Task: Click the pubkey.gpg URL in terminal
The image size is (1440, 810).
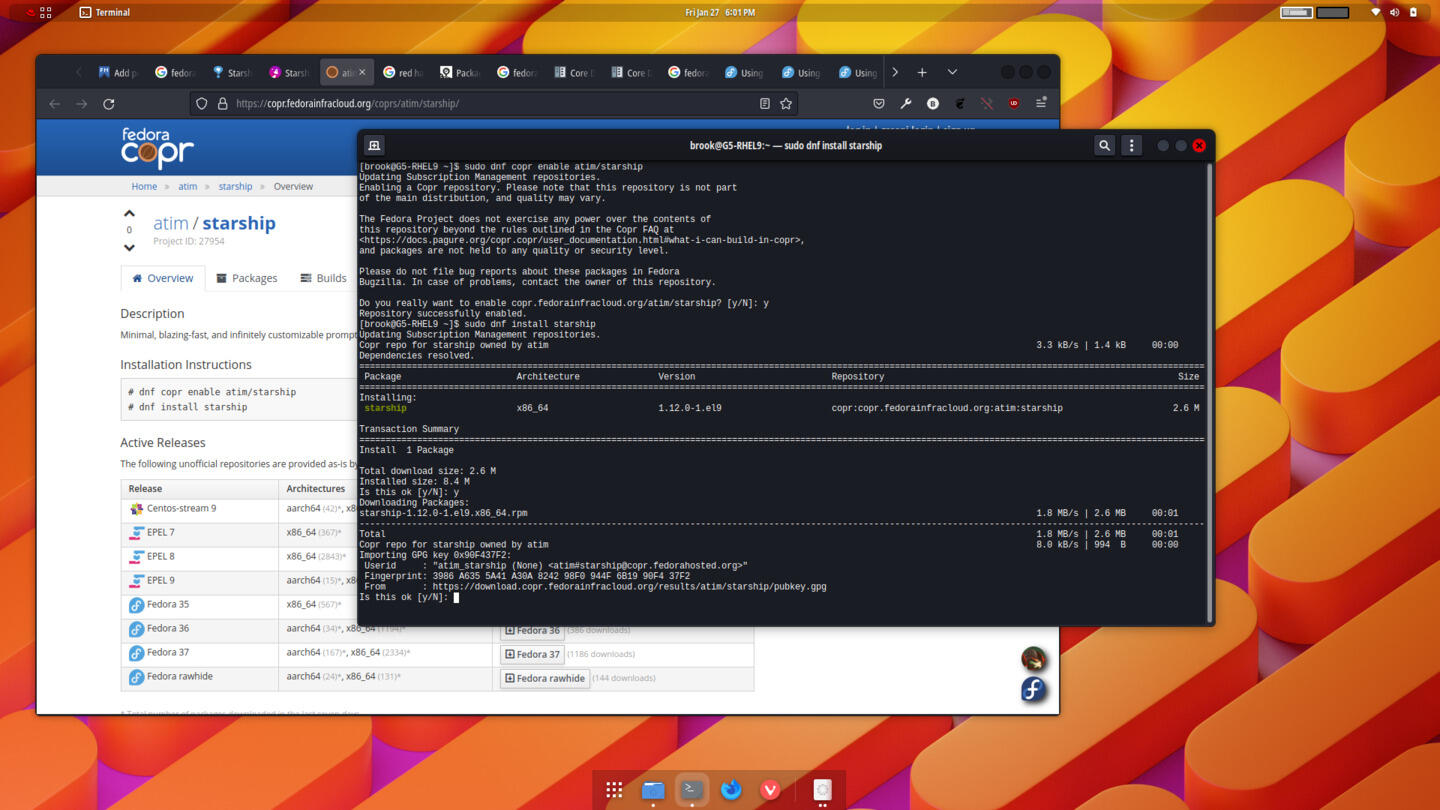Action: click(x=629, y=587)
